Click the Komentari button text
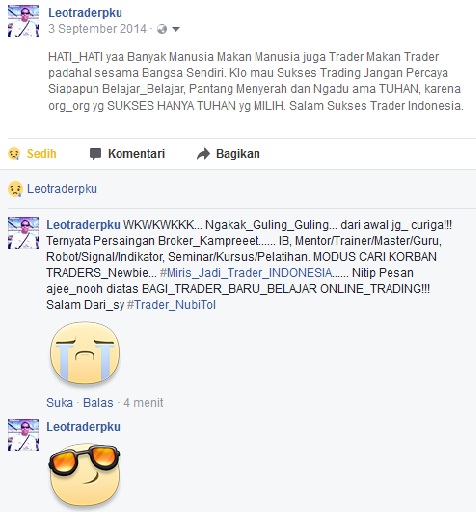The width and height of the screenshot is (476, 512). pos(136,154)
